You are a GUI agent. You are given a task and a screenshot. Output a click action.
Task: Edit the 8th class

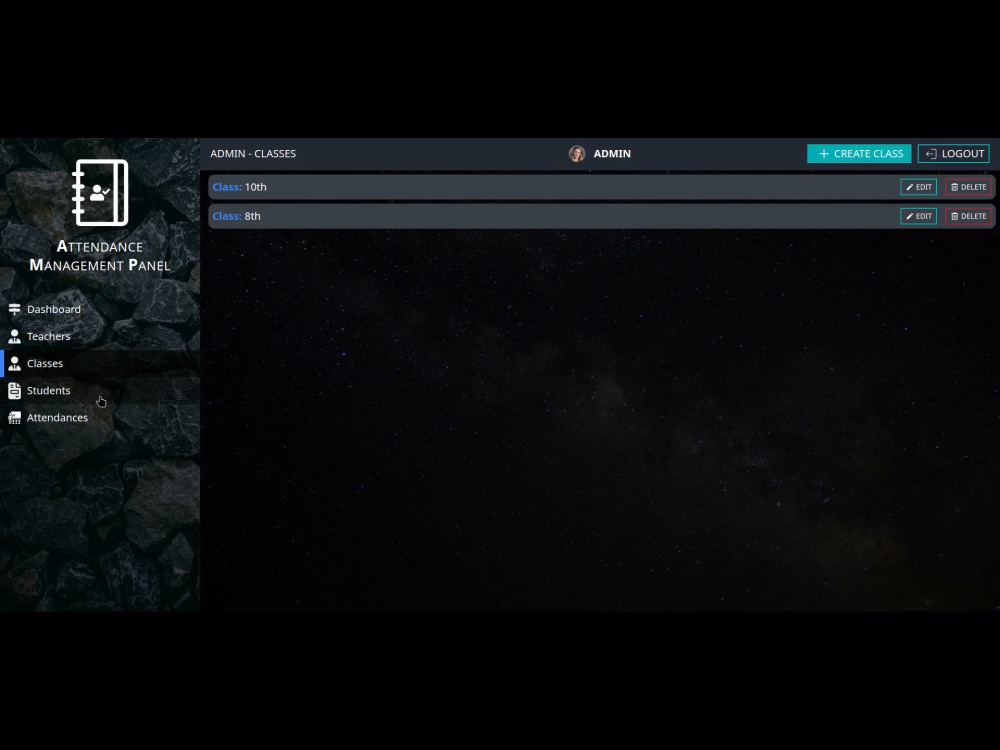[918, 216]
